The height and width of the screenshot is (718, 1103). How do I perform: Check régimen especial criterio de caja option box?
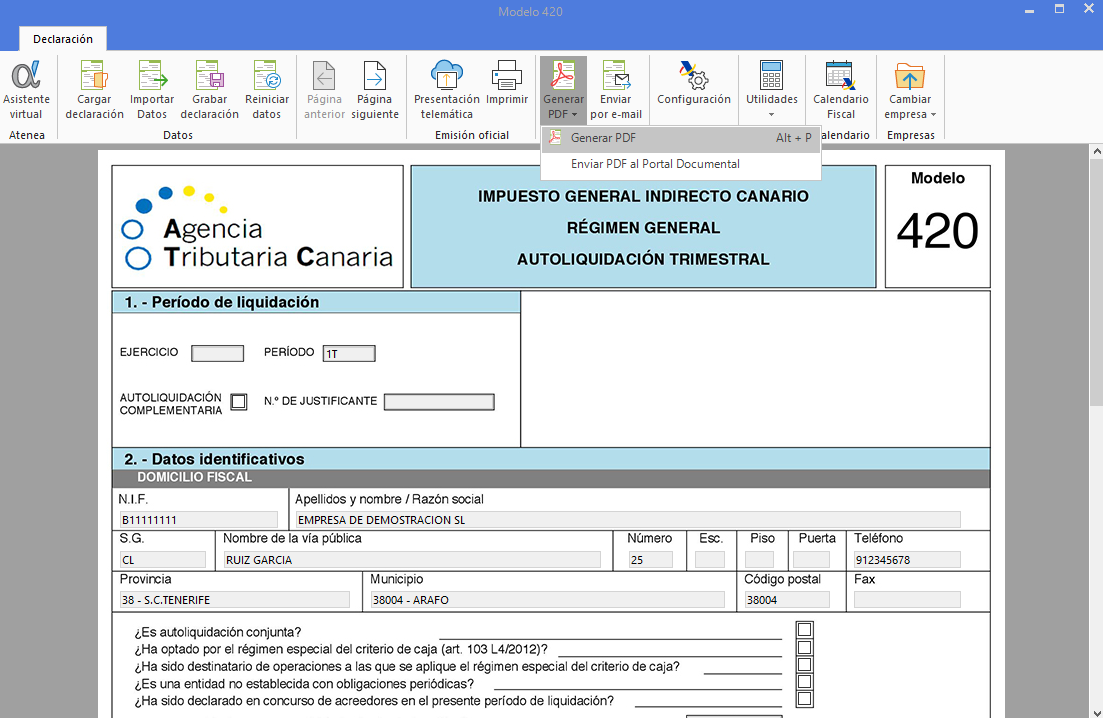(x=805, y=647)
